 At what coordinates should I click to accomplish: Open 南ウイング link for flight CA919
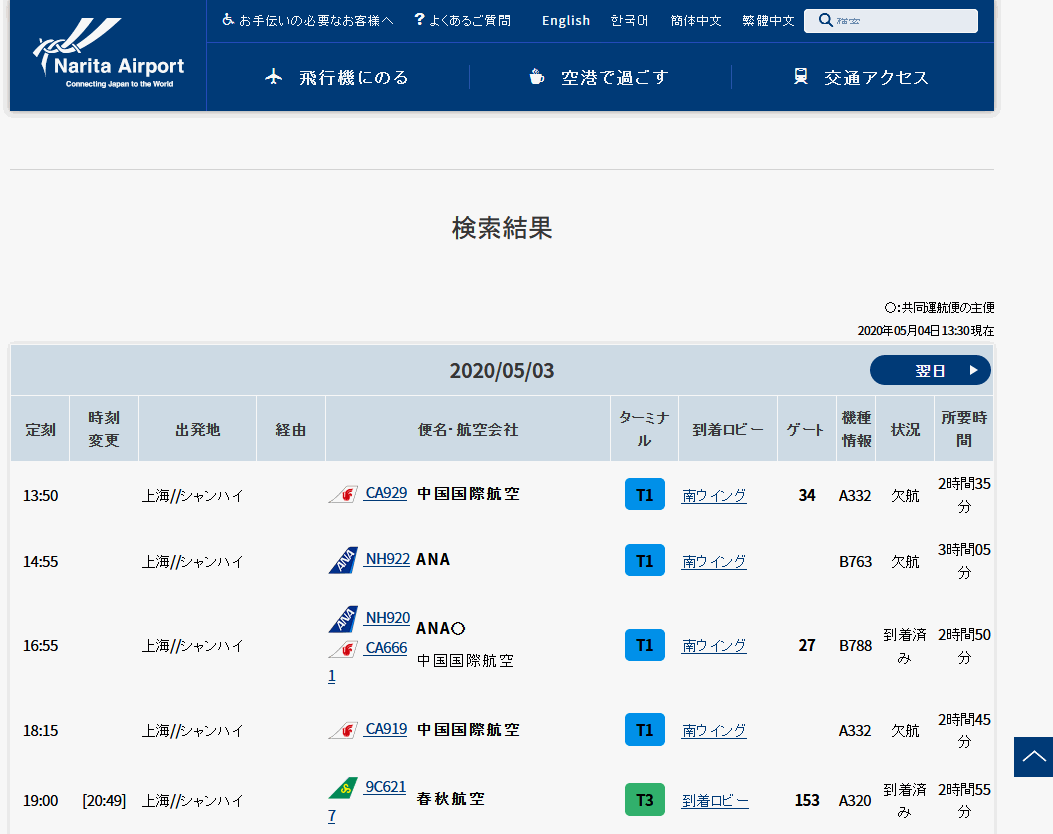tap(714, 731)
